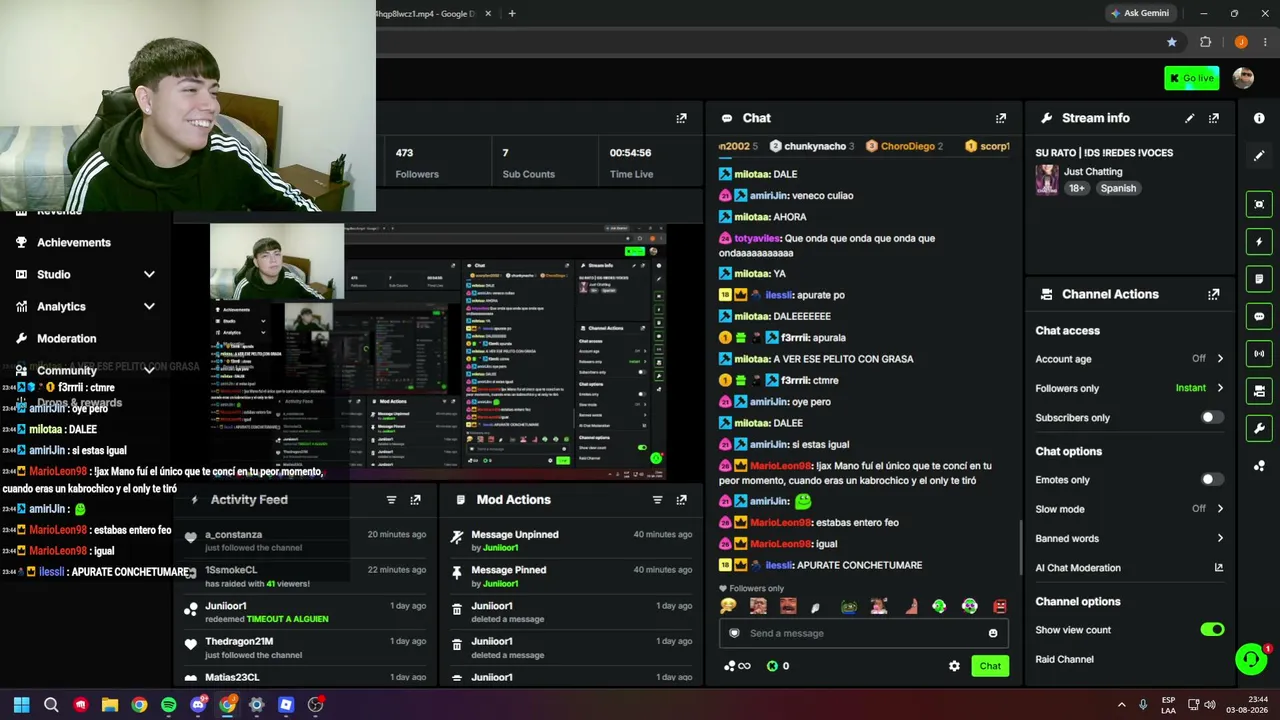The height and width of the screenshot is (720, 1280).
Task: Toggle the broadcast signal widget in sidebar
Action: [x=1259, y=353]
